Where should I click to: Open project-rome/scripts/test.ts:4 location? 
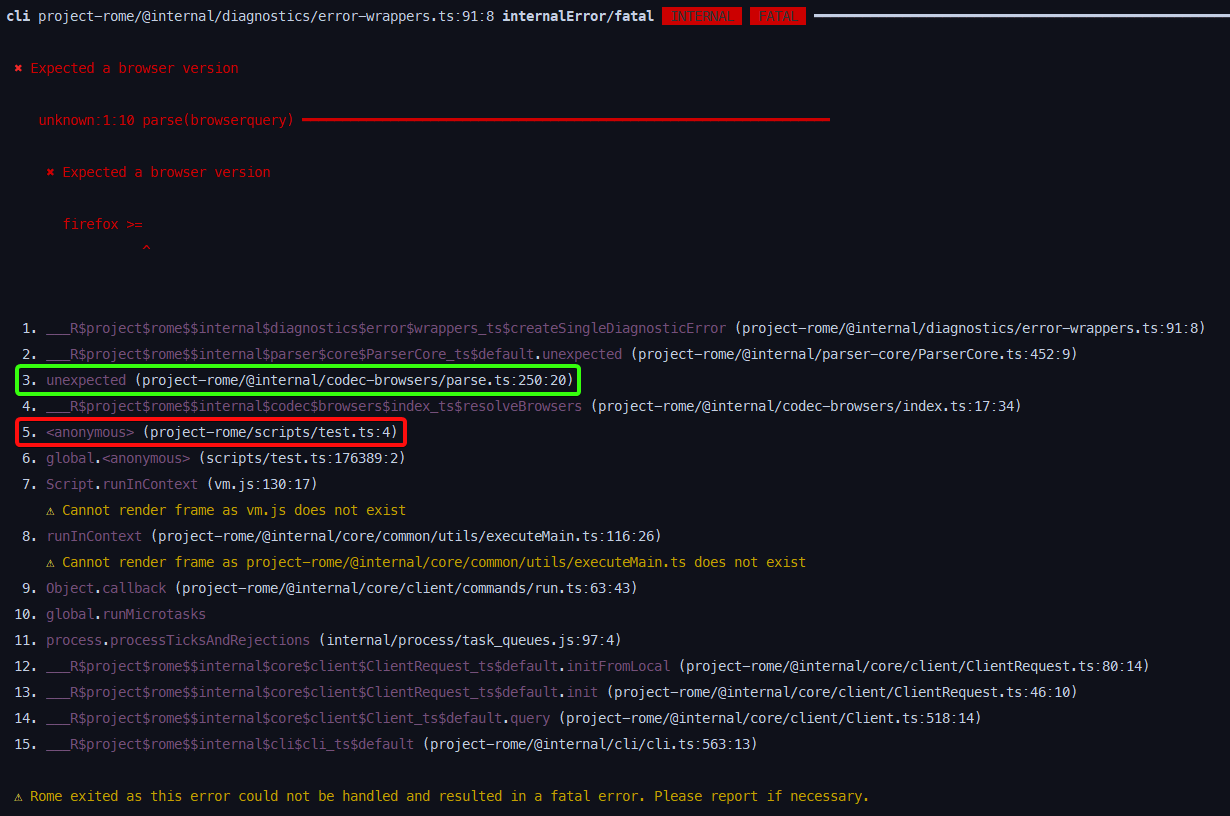270,432
